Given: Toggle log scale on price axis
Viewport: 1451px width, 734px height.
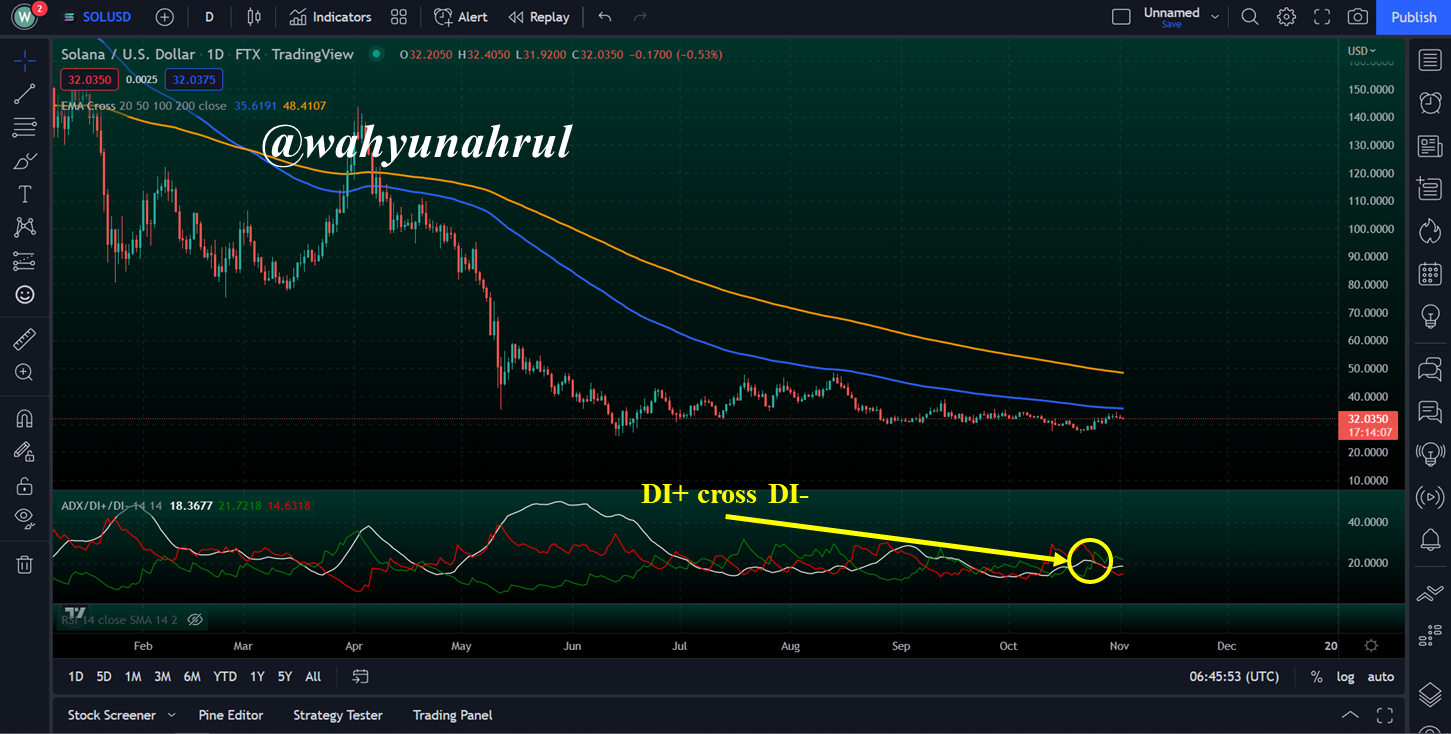Looking at the screenshot, I should (x=1345, y=677).
